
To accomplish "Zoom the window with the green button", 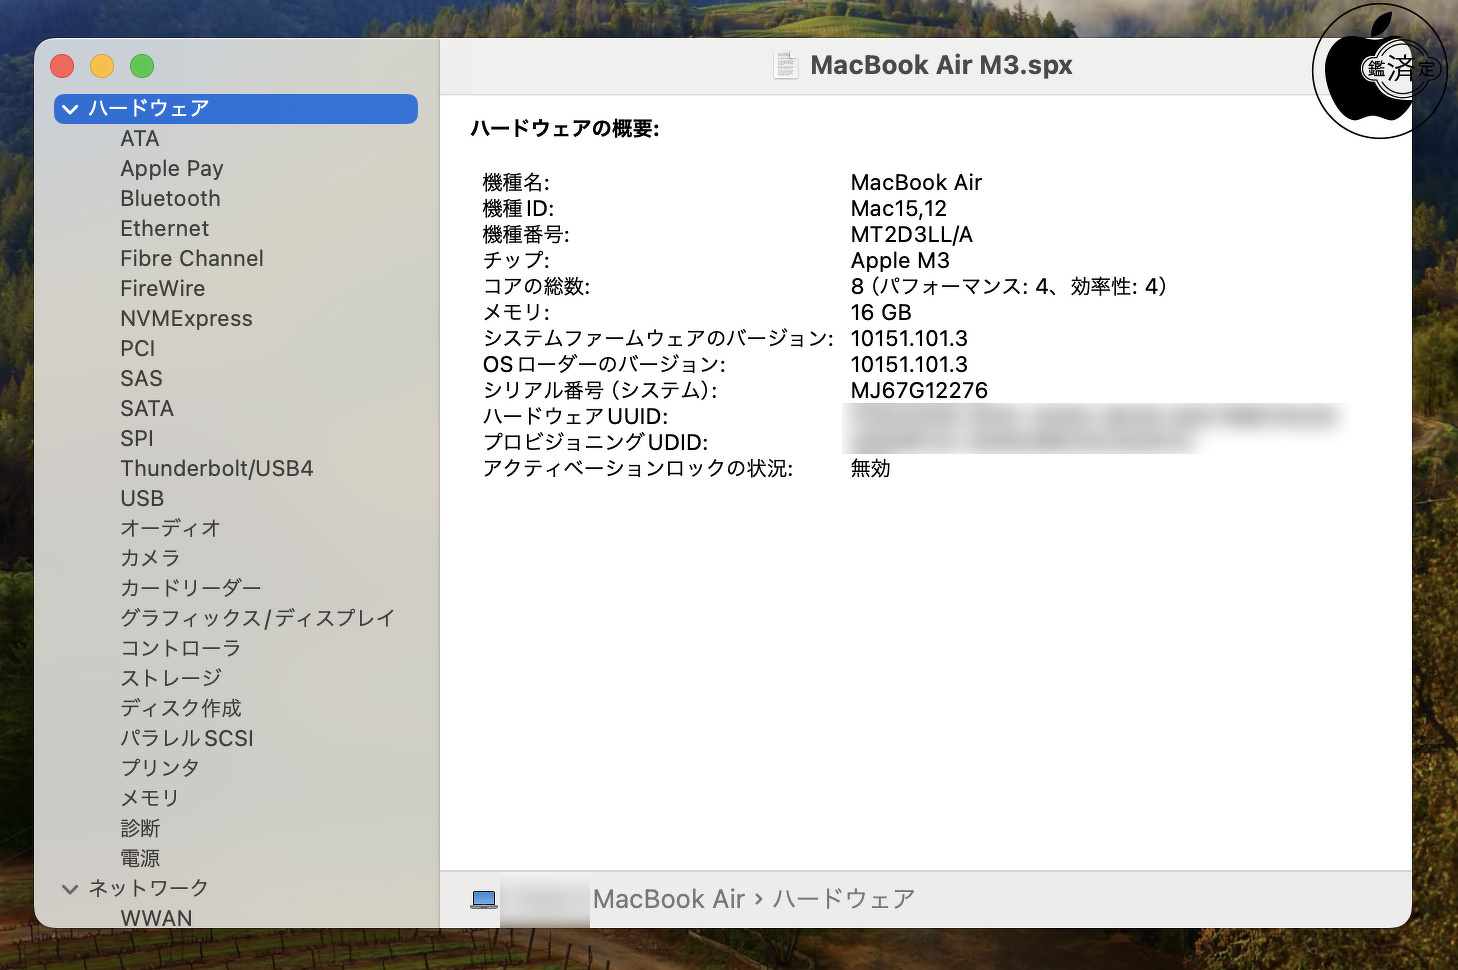I will click(142, 66).
